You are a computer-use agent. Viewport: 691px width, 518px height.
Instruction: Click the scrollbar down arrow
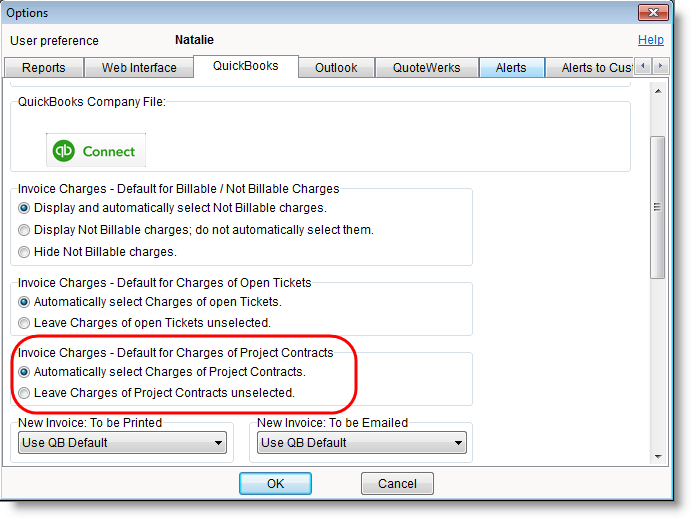[x=657, y=456]
